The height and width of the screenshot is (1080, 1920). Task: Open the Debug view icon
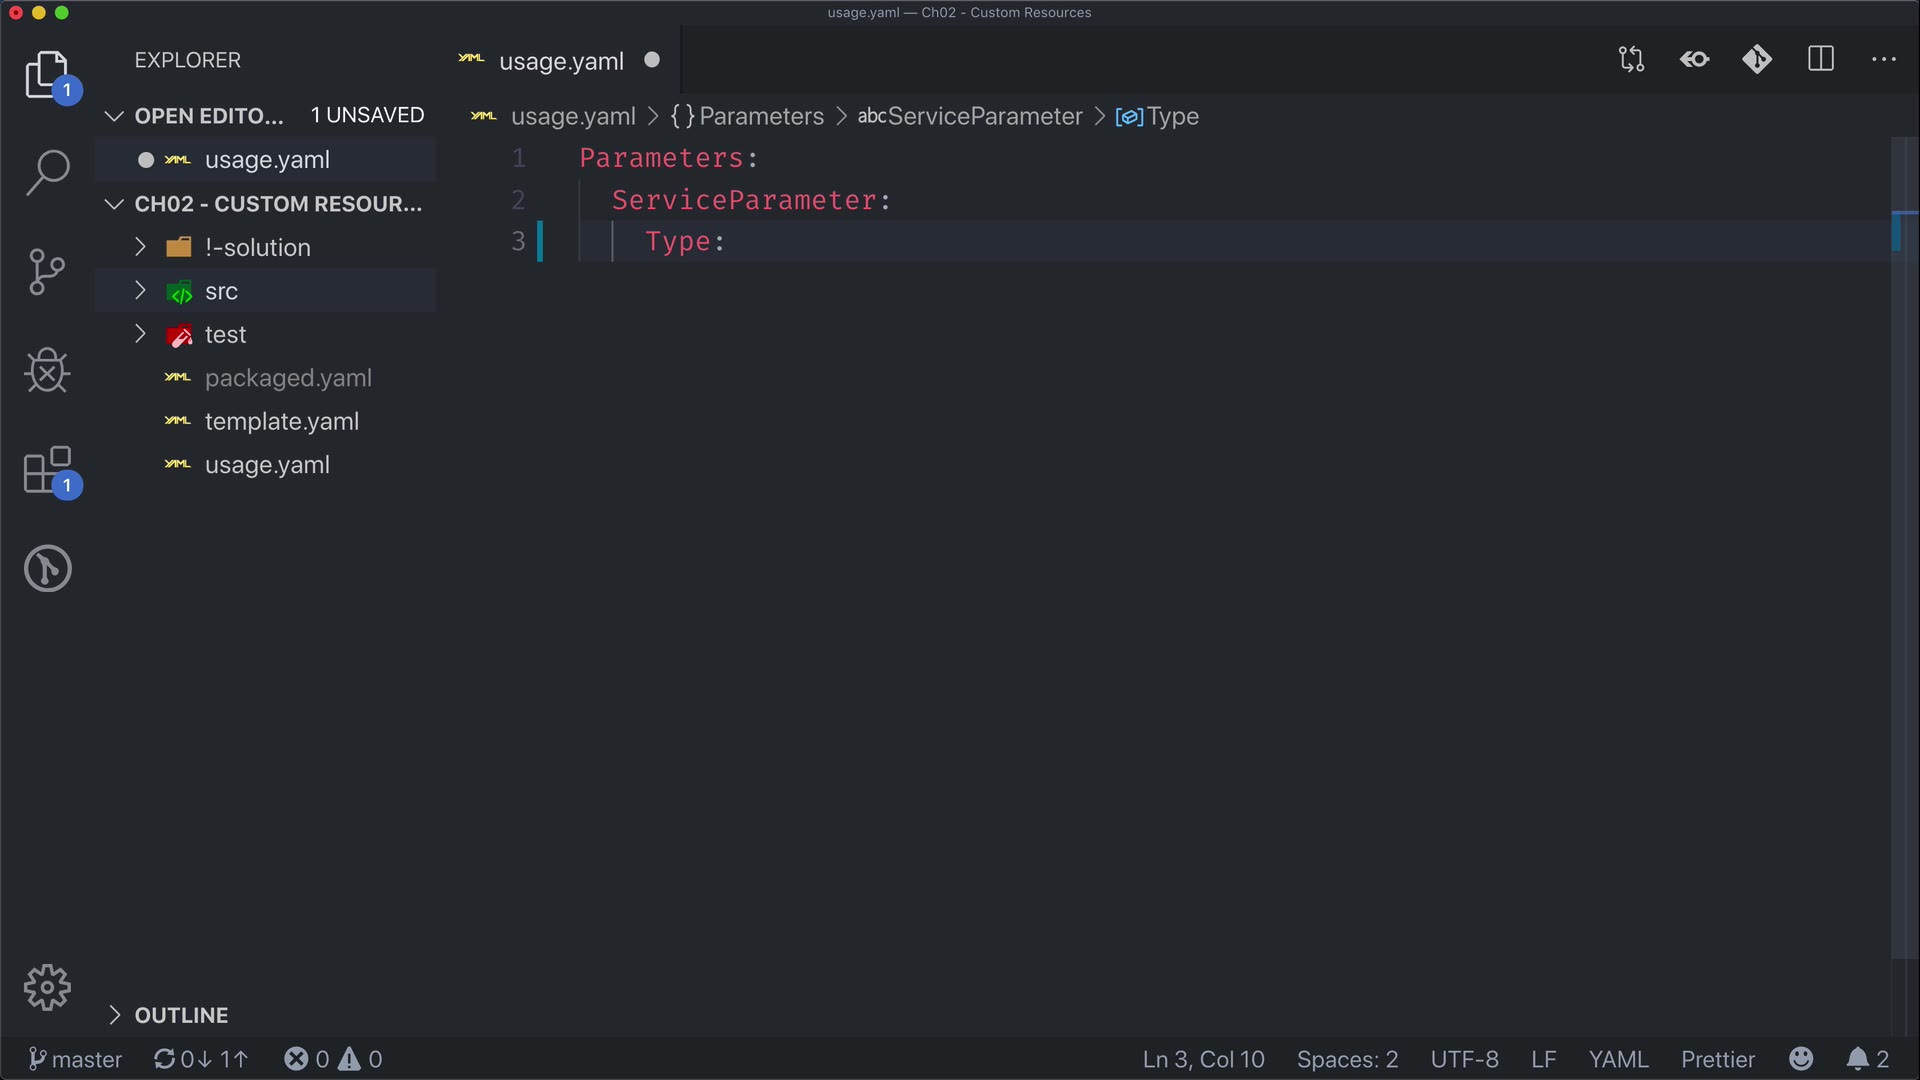47,370
